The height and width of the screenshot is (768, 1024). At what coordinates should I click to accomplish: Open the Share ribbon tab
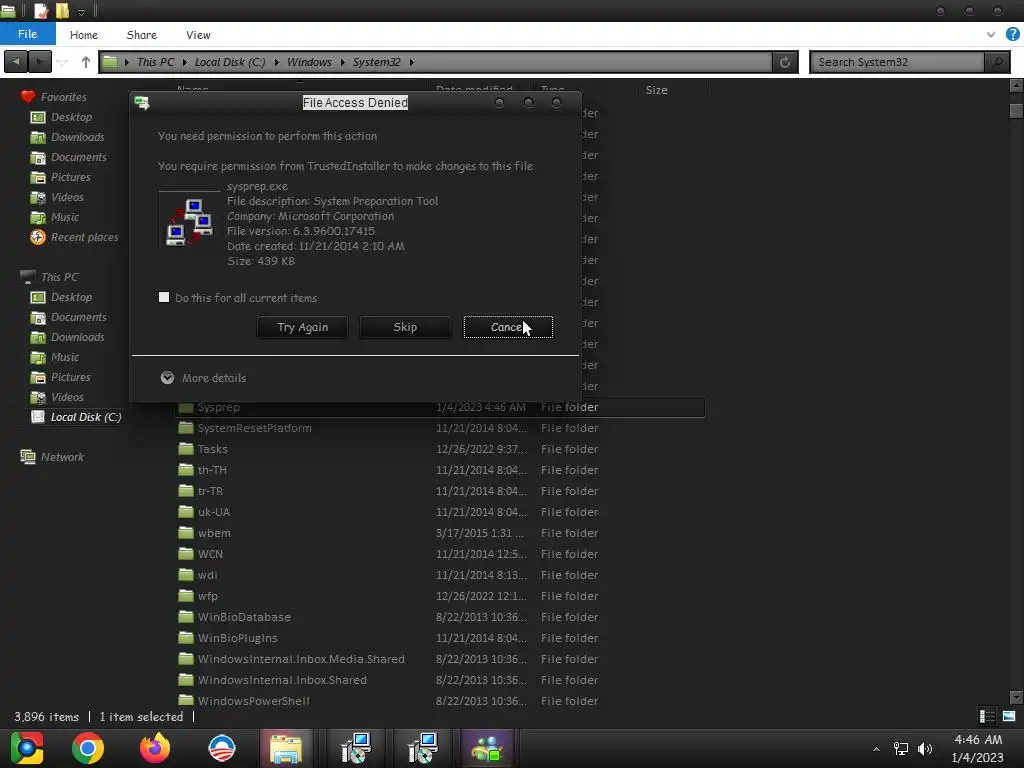(142, 35)
